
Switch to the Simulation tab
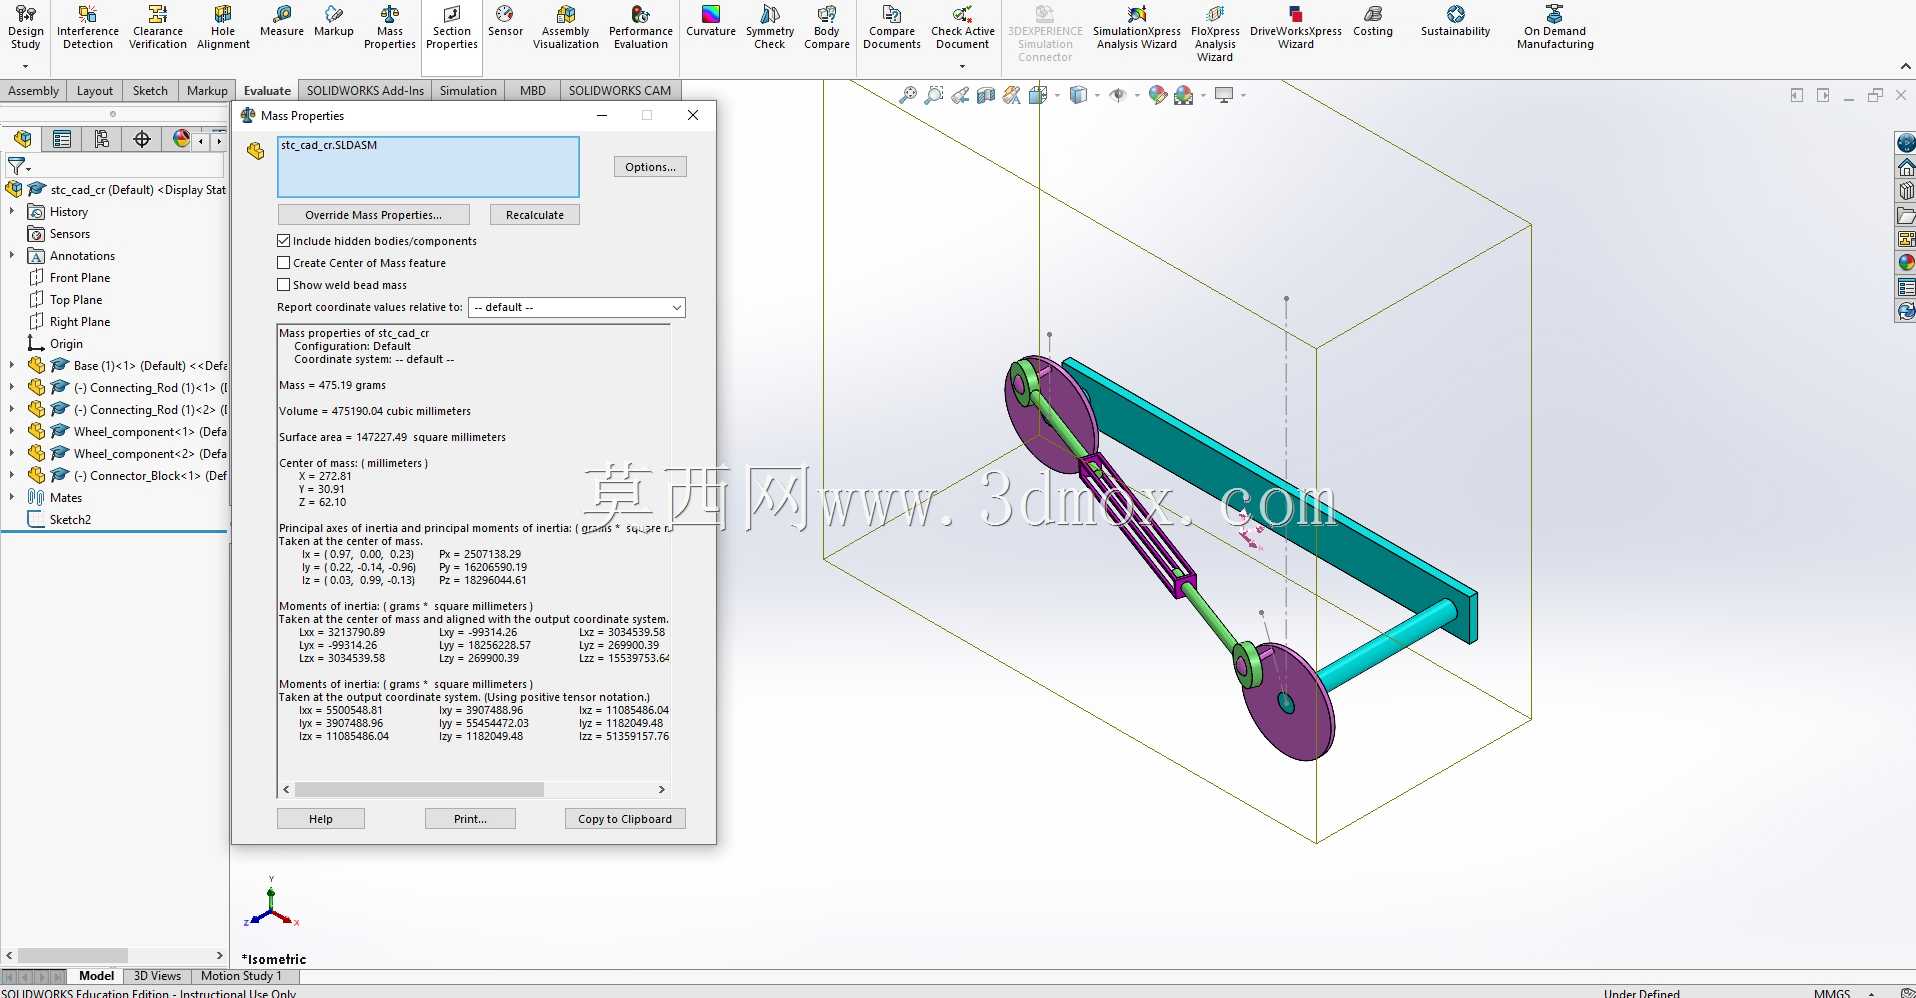(x=468, y=91)
